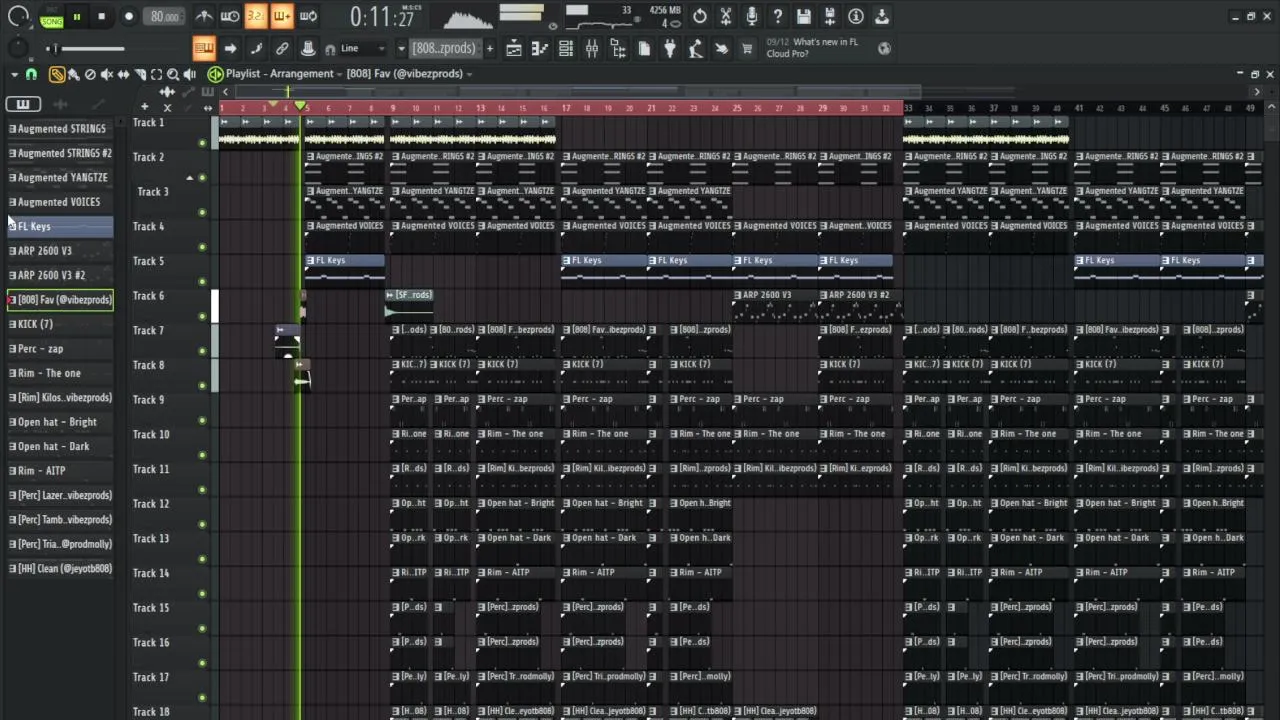The width and height of the screenshot is (1280, 720).
Task: Open help with the question mark icon
Action: point(778,16)
